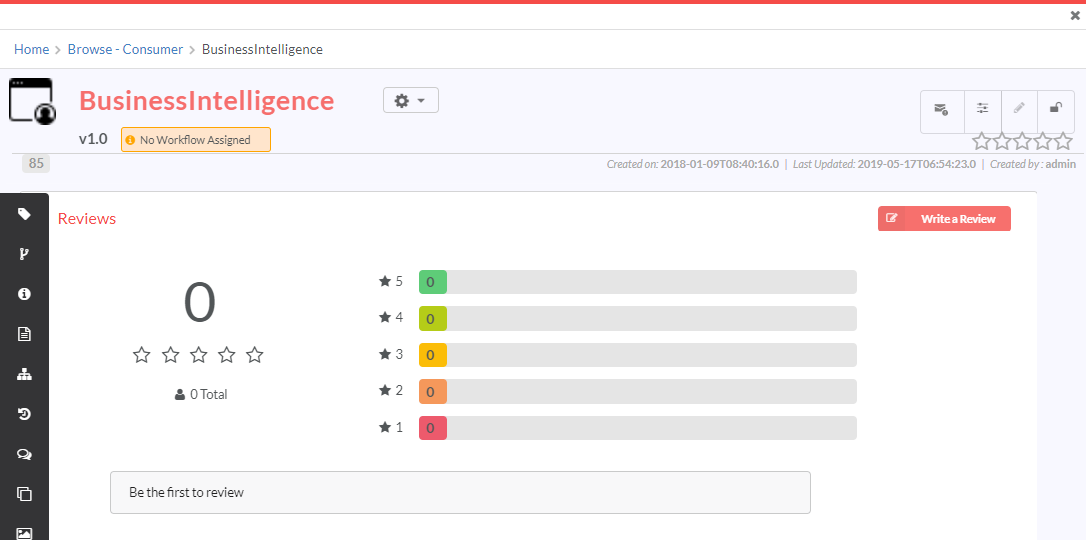Select the comments bubble sidebar icon
This screenshot has height=540, width=1086.
(x=24, y=454)
